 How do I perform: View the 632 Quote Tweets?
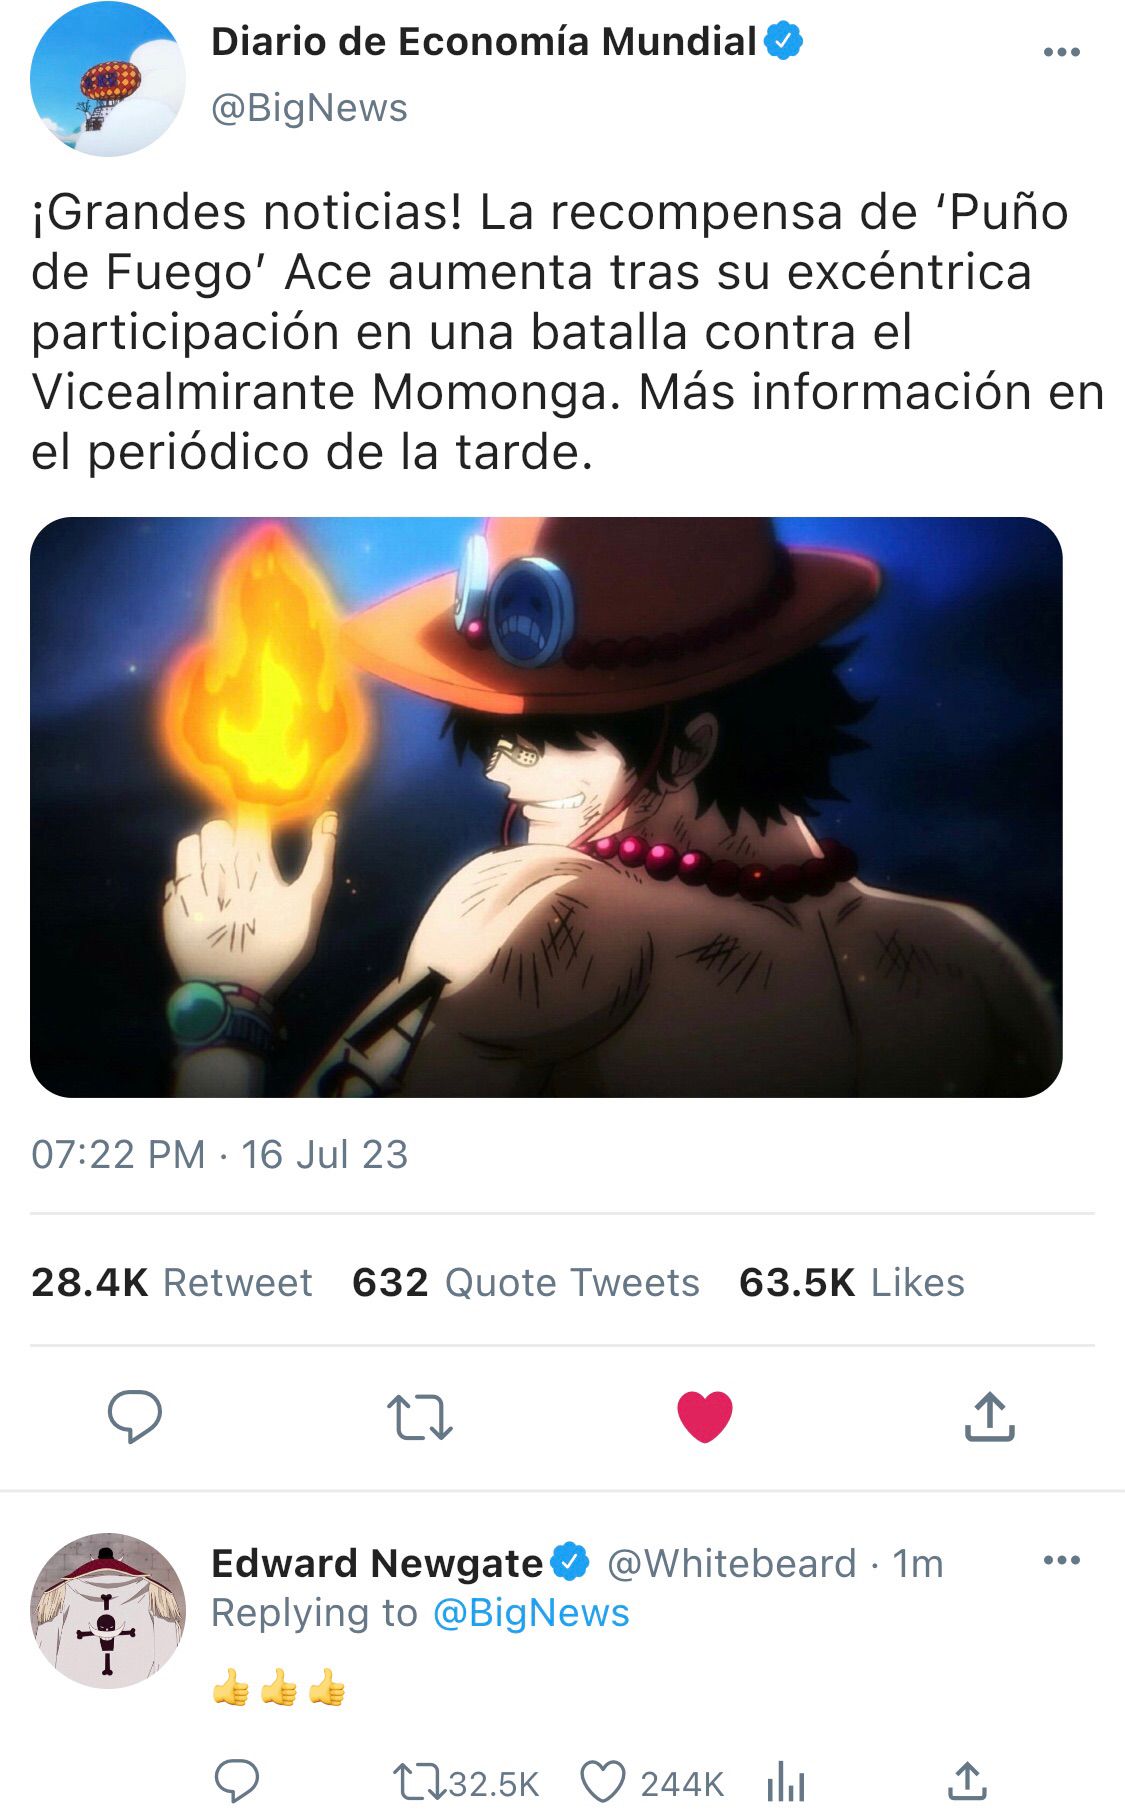pyautogui.click(x=526, y=1282)
